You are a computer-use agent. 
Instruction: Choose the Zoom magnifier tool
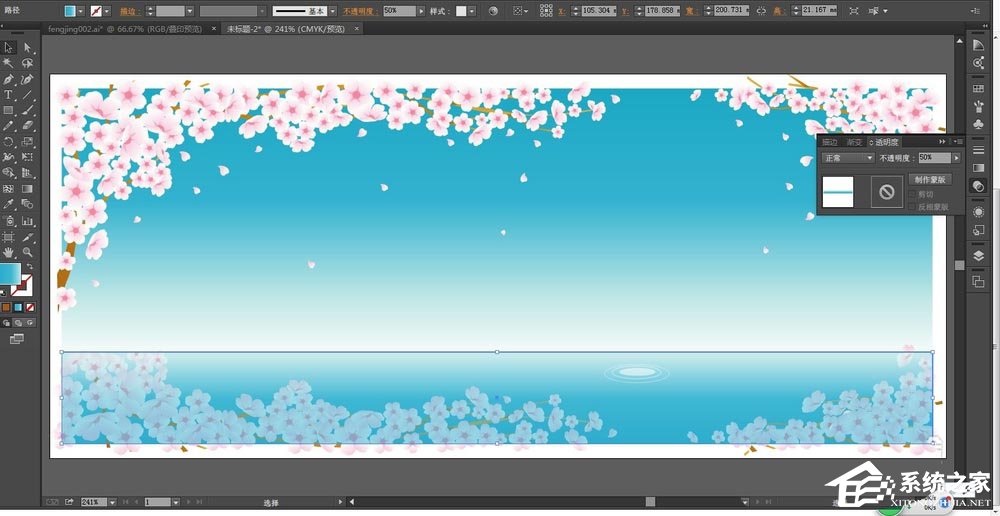coord(27,253)
